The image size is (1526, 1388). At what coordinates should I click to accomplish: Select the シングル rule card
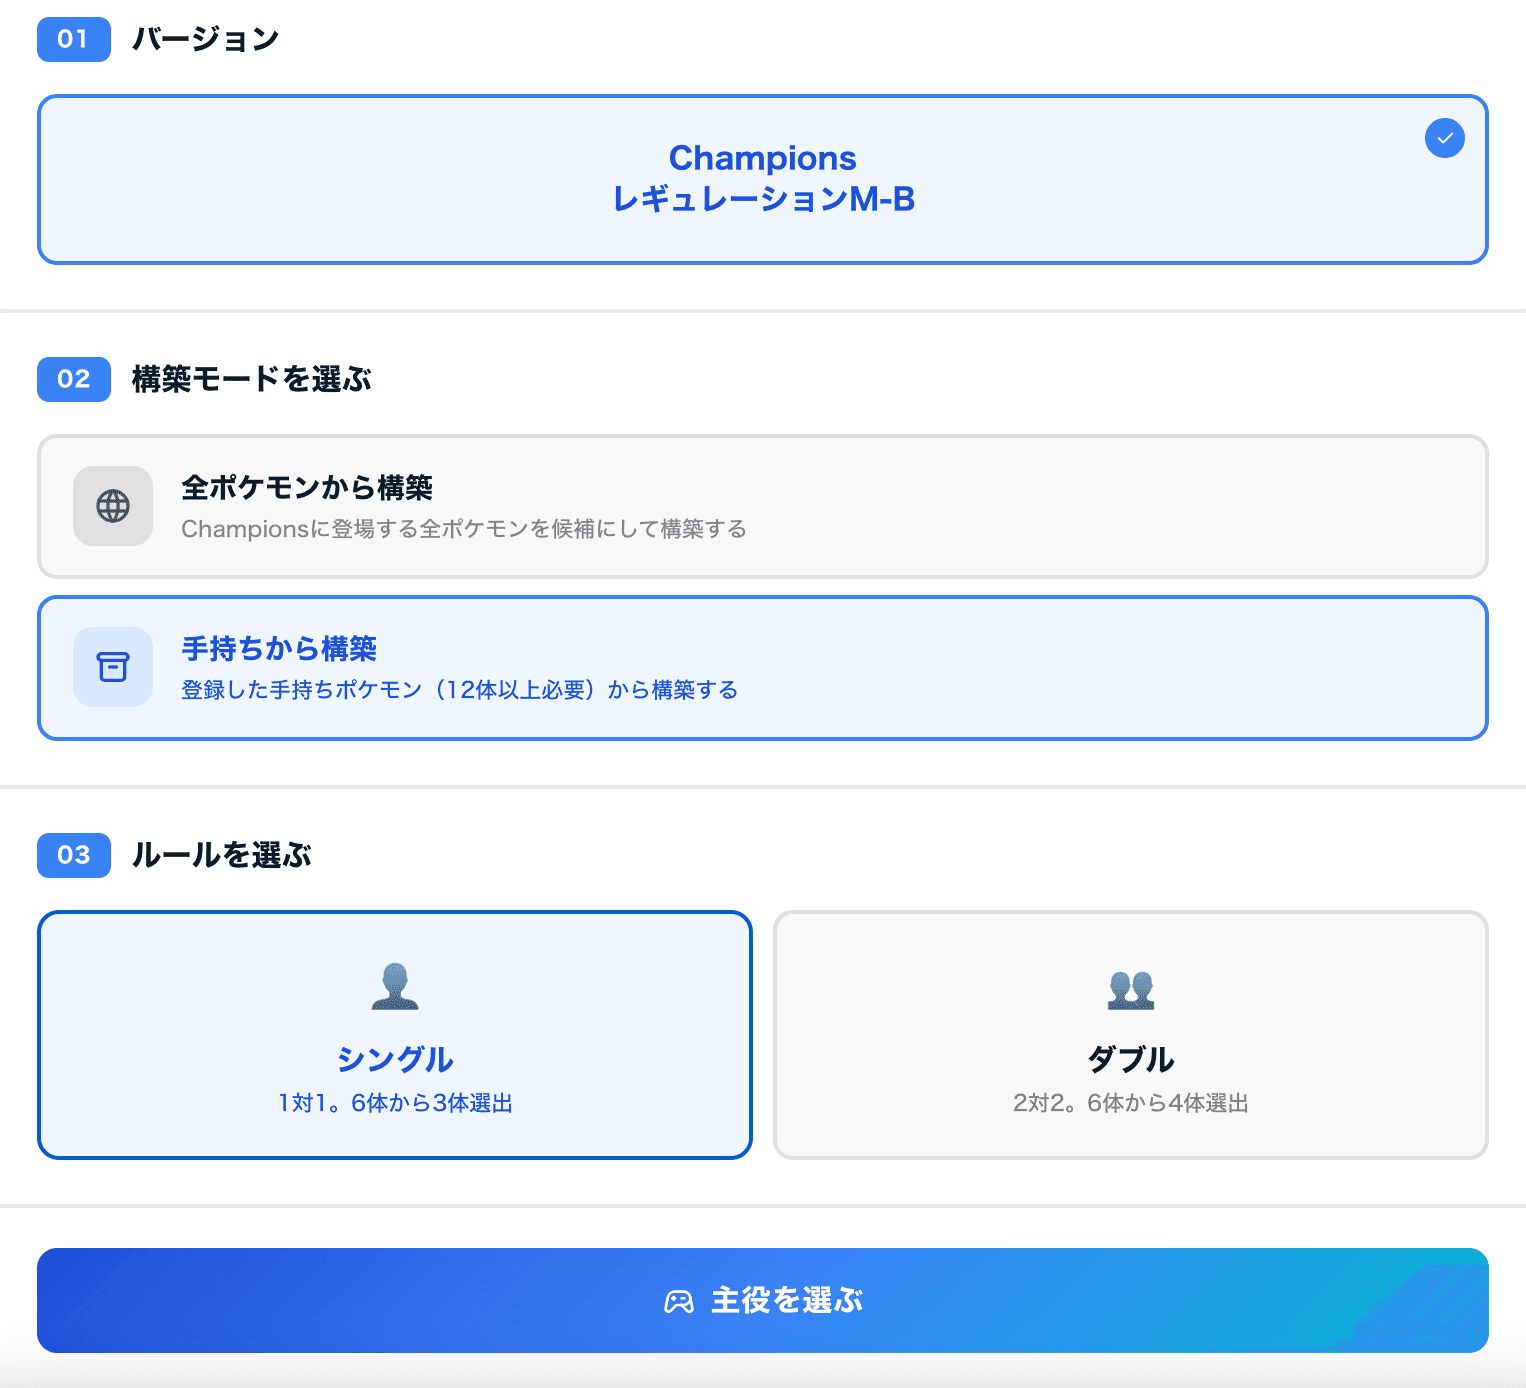point(395,1035)
